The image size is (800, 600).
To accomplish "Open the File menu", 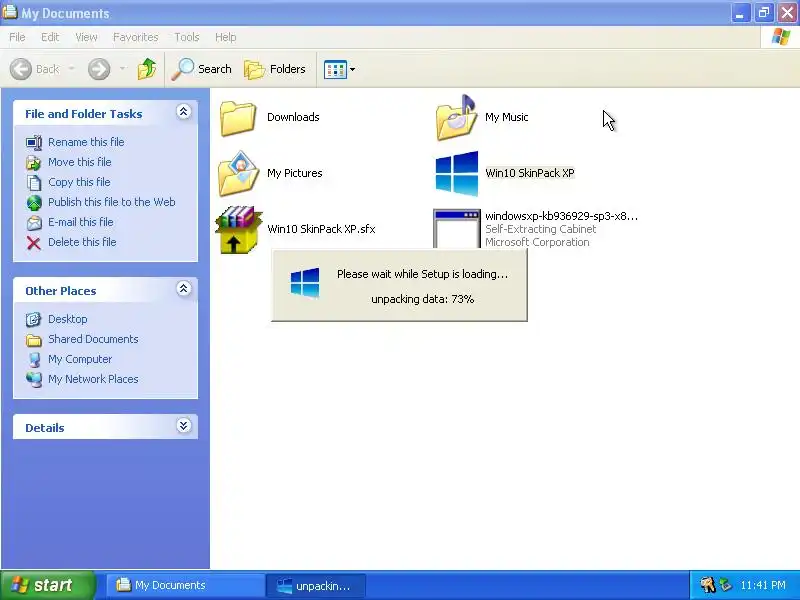I will (17, 37).
